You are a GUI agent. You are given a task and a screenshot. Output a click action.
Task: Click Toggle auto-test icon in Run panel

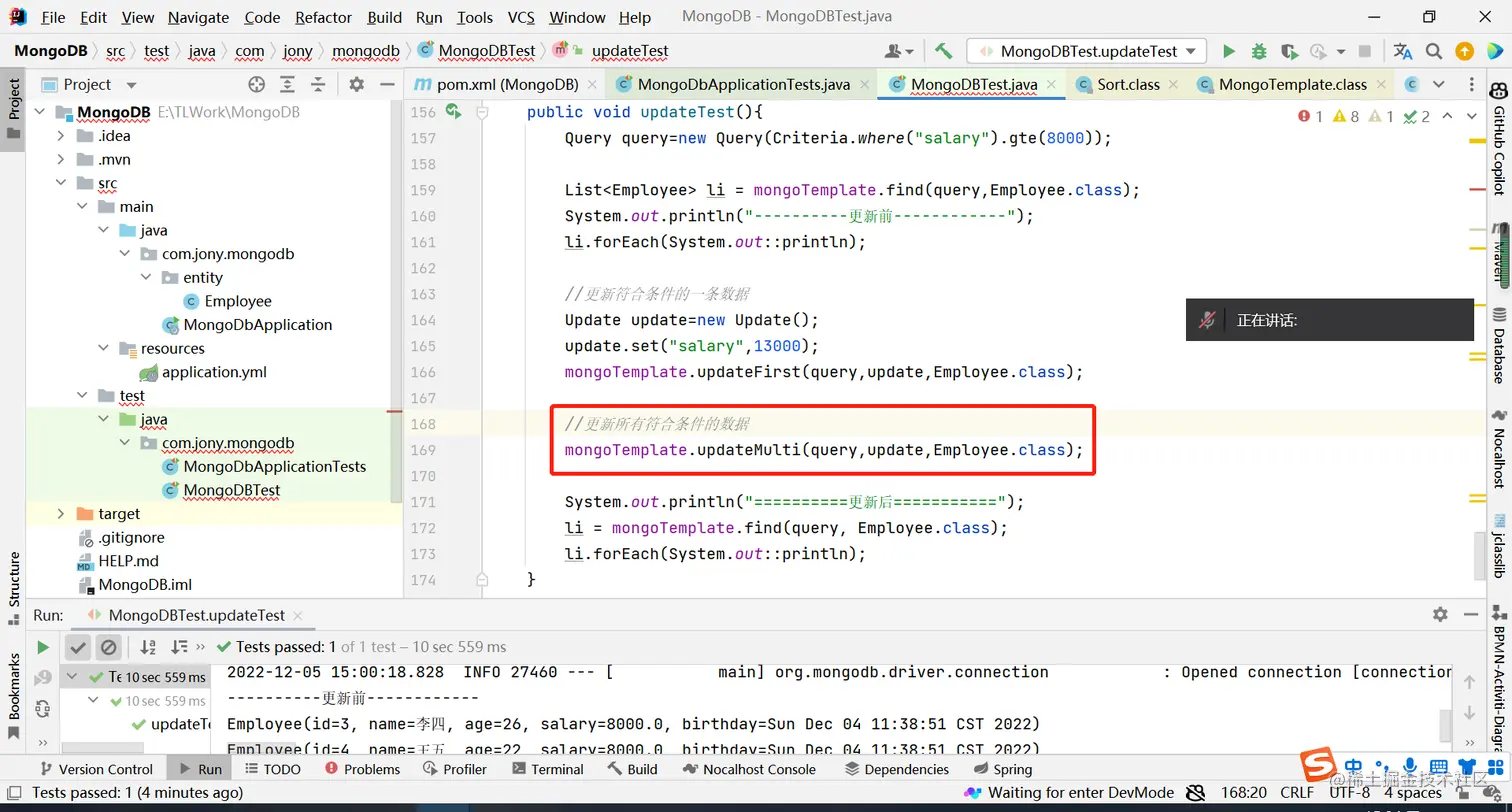(x=43, y=709)
